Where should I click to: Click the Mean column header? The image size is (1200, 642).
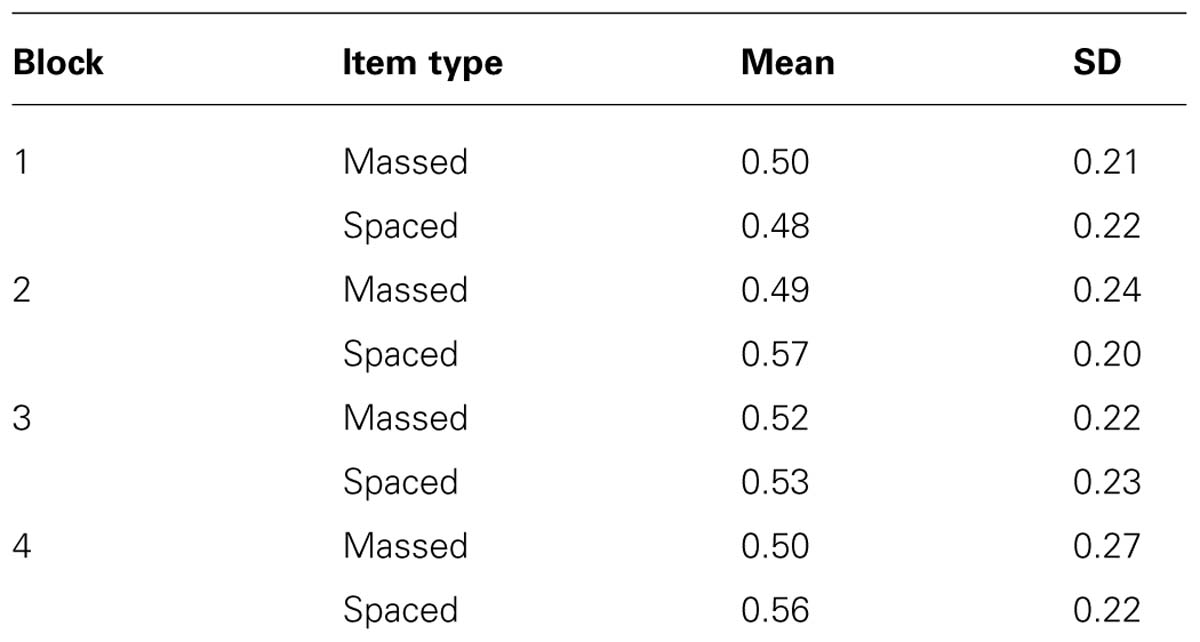pos(788,63)
